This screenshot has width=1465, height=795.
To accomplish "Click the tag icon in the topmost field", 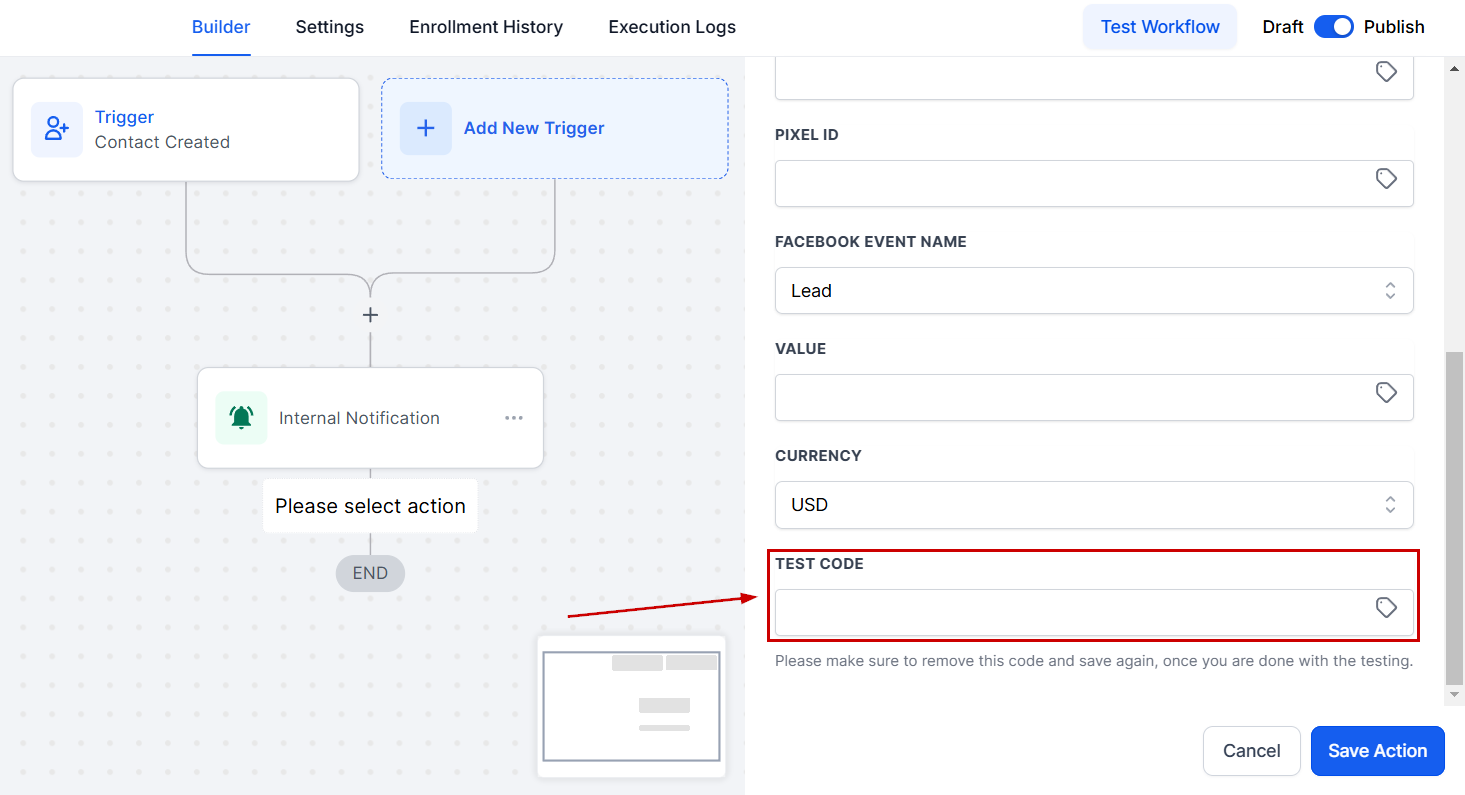I will coord(1386,72).
